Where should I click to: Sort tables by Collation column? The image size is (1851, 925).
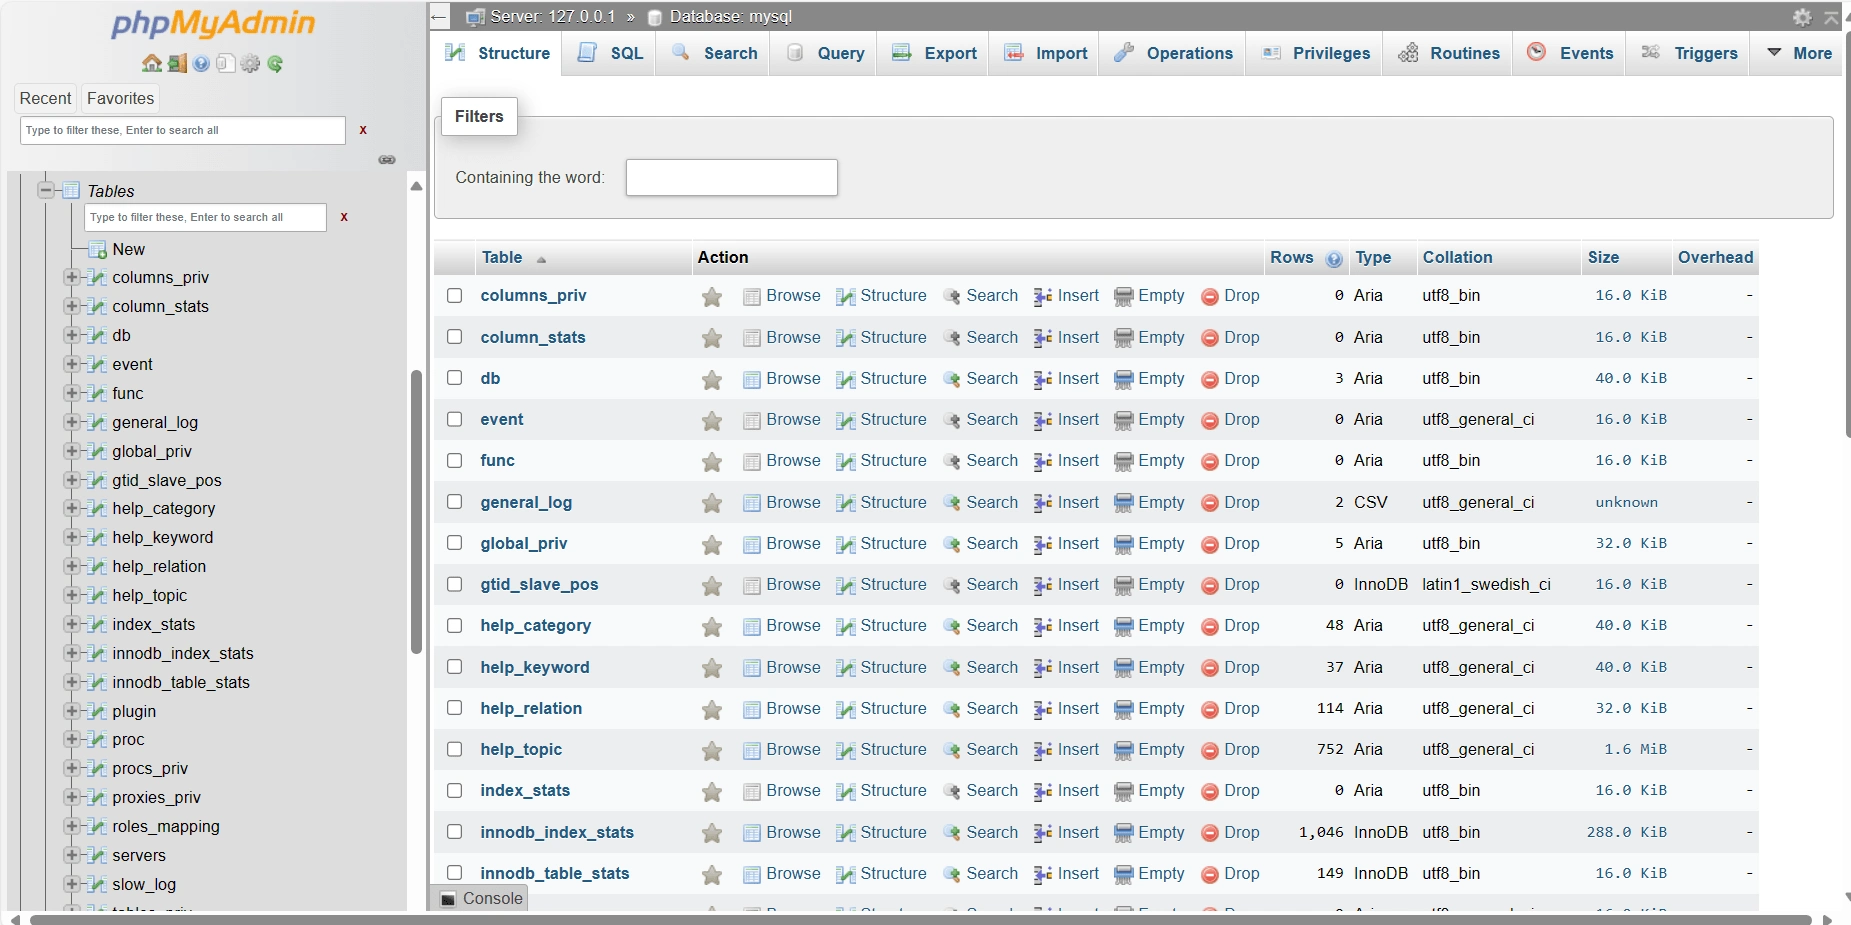pos(1457,257)
